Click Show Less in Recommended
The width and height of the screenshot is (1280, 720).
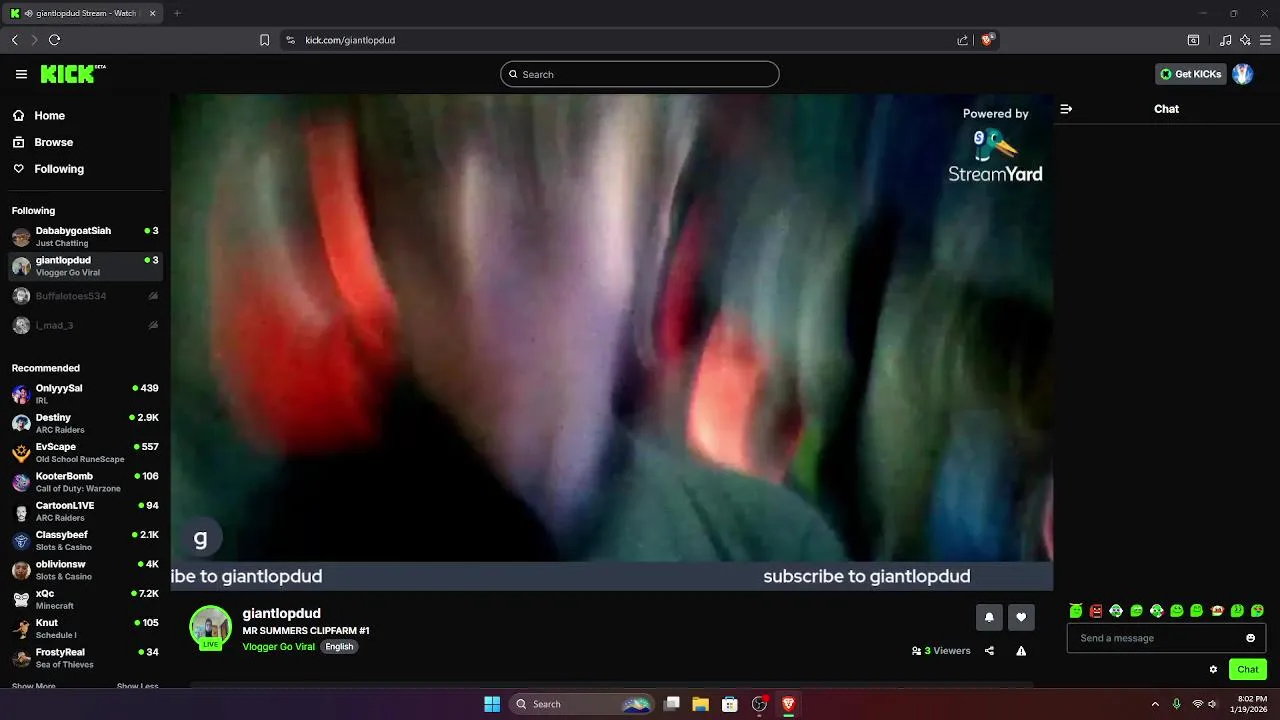pyautogui.click(x=137, y=686)
